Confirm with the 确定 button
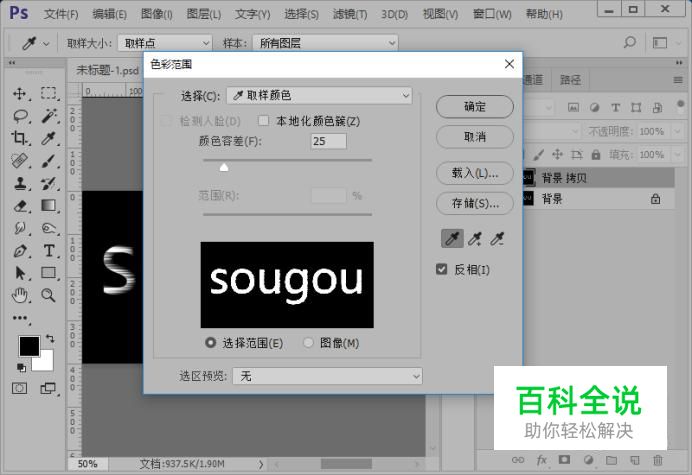Viewport: 692px width, 475px height. click(x=475, y=106)
